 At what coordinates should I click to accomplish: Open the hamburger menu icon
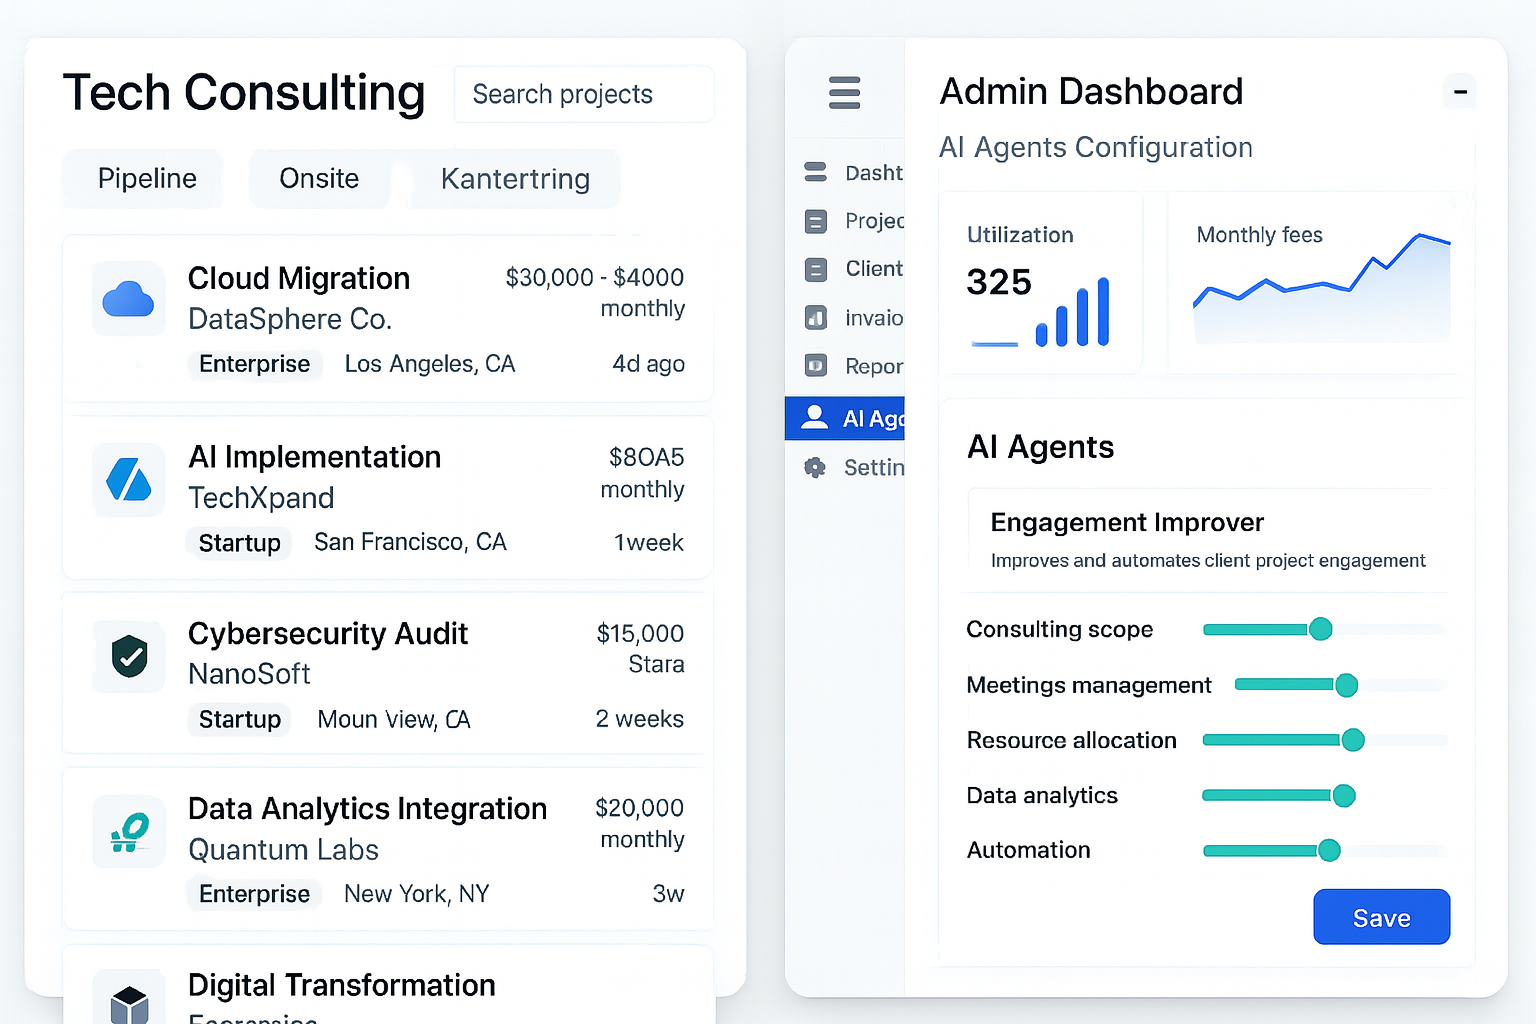844,92
